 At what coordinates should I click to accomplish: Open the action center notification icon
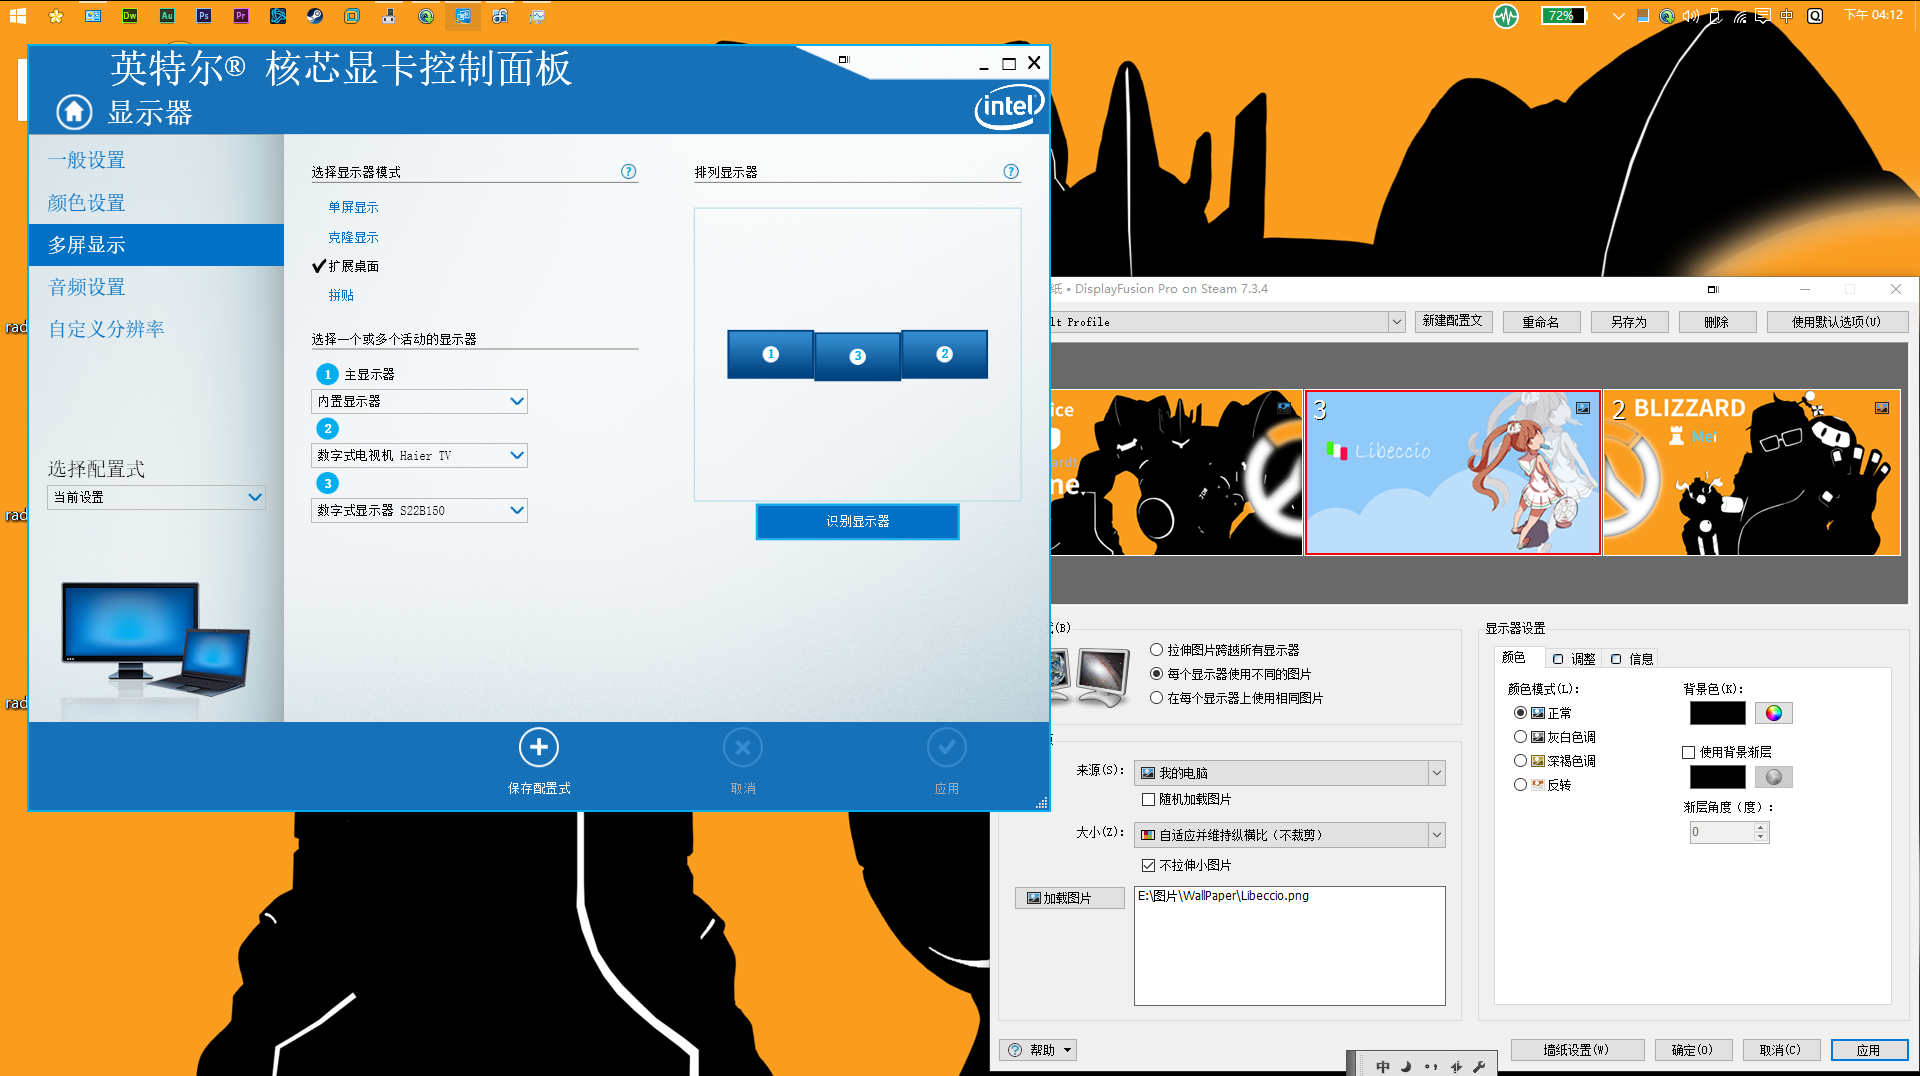(x=1763, y=15)
